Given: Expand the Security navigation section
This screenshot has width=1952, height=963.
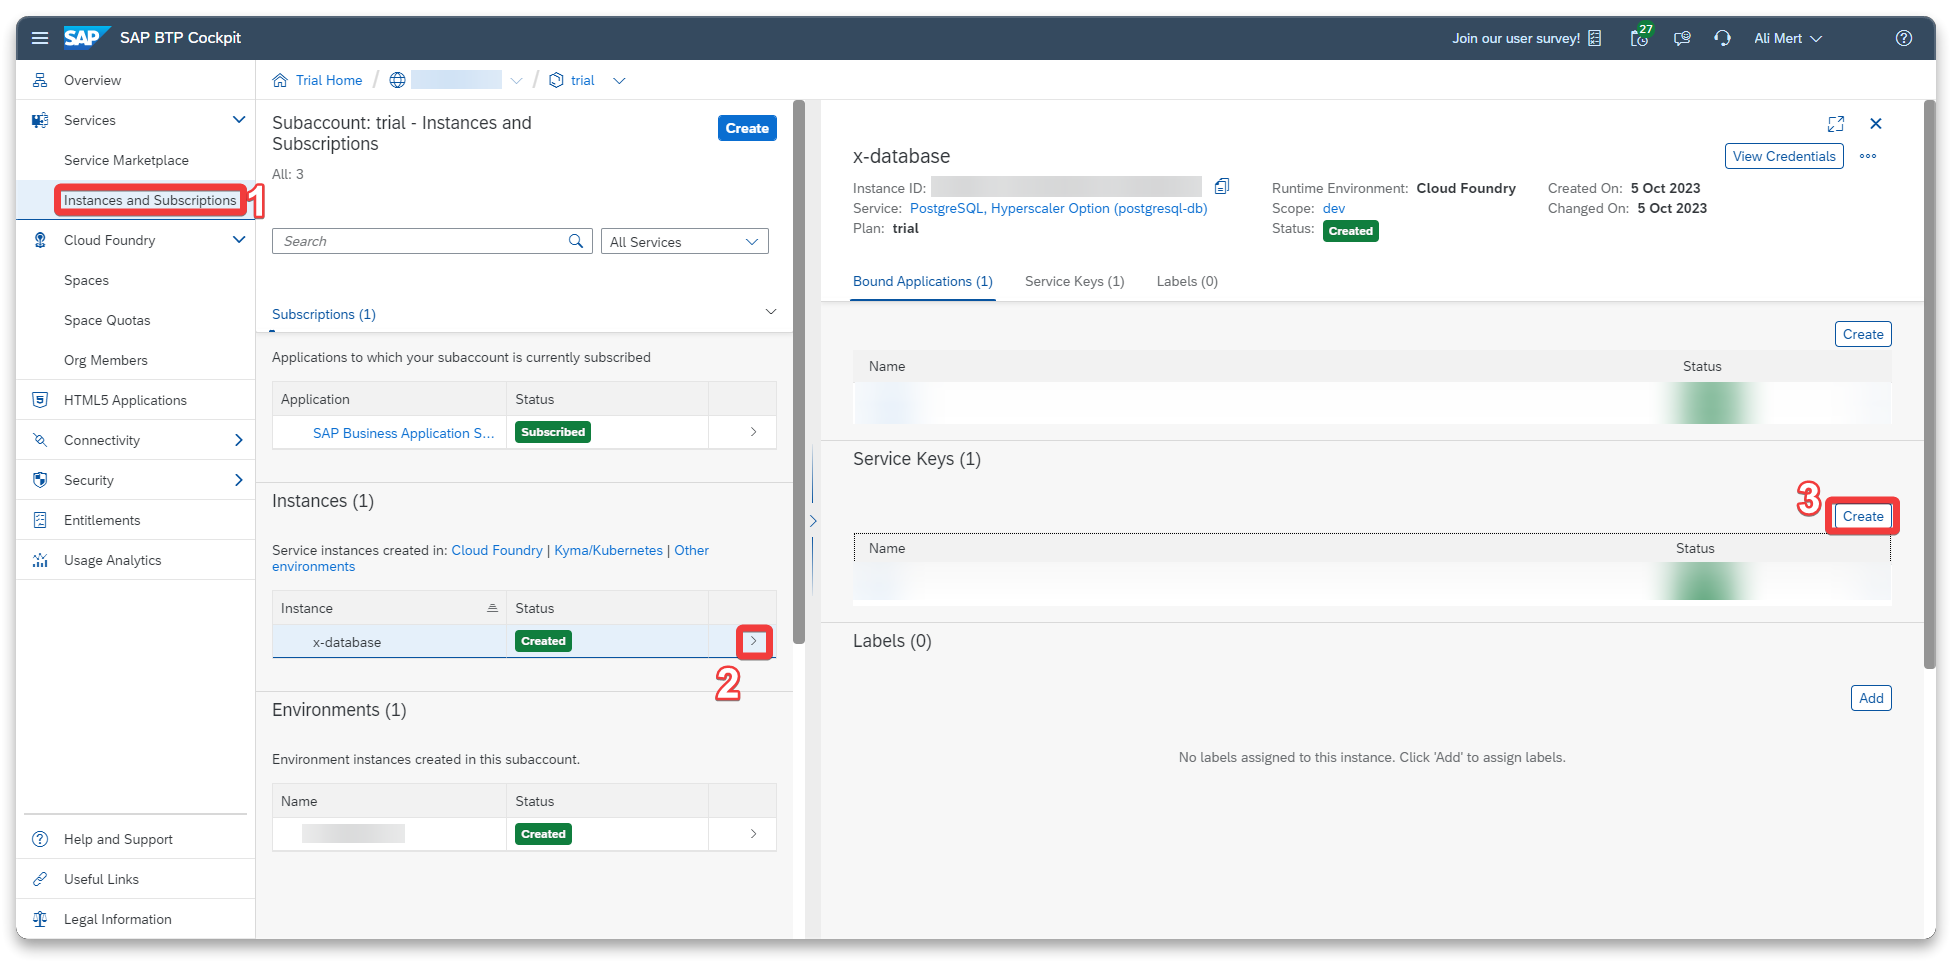Looking at the screenshot, I should pyautogui.click(x=239, y=480).
